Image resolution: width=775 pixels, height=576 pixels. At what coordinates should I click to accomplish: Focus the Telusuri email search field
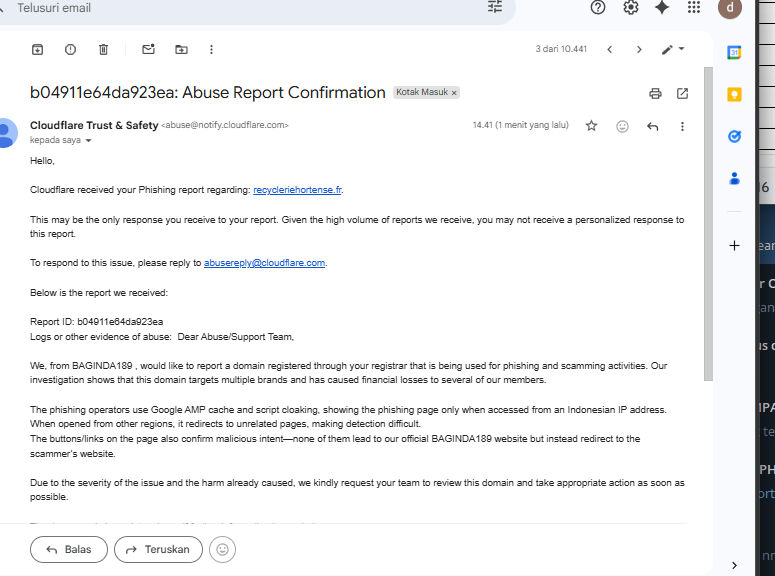point(247,8)
